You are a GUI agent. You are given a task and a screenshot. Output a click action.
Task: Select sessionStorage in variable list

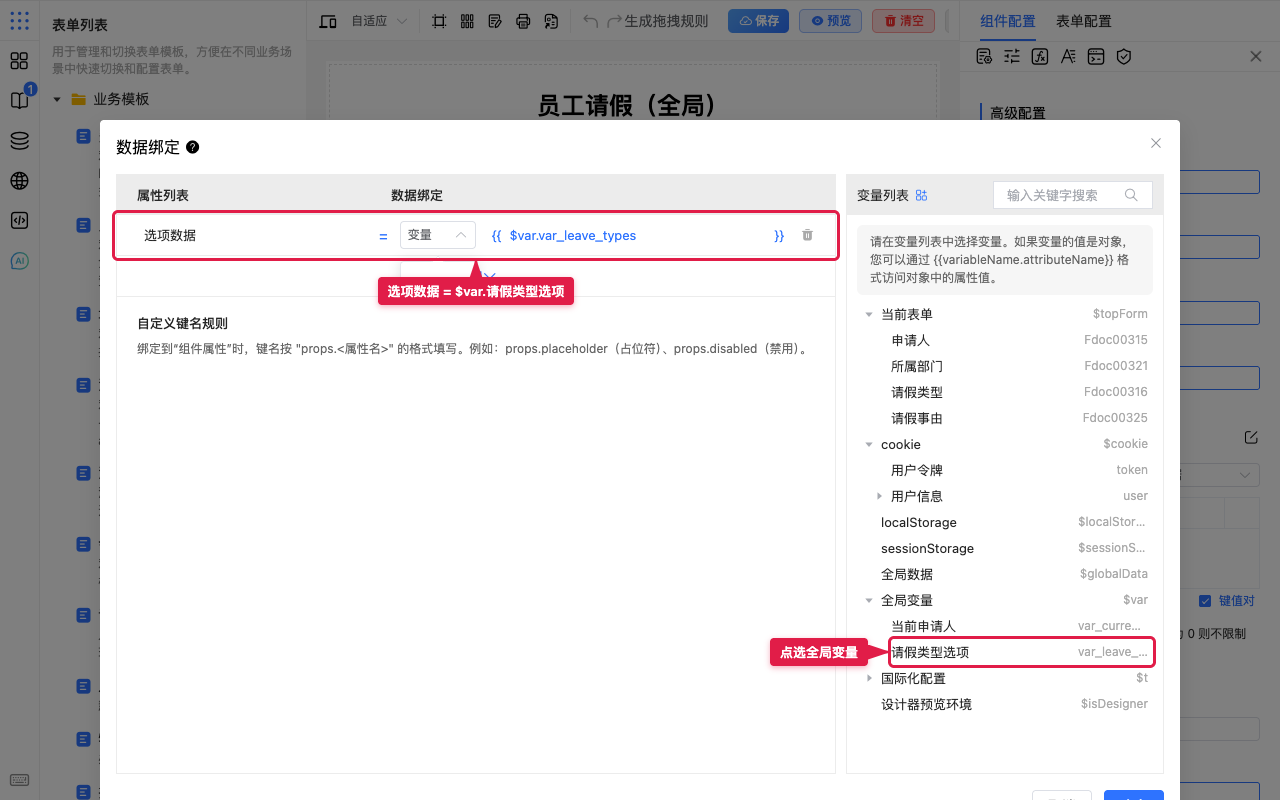(x=1012, y=548)
